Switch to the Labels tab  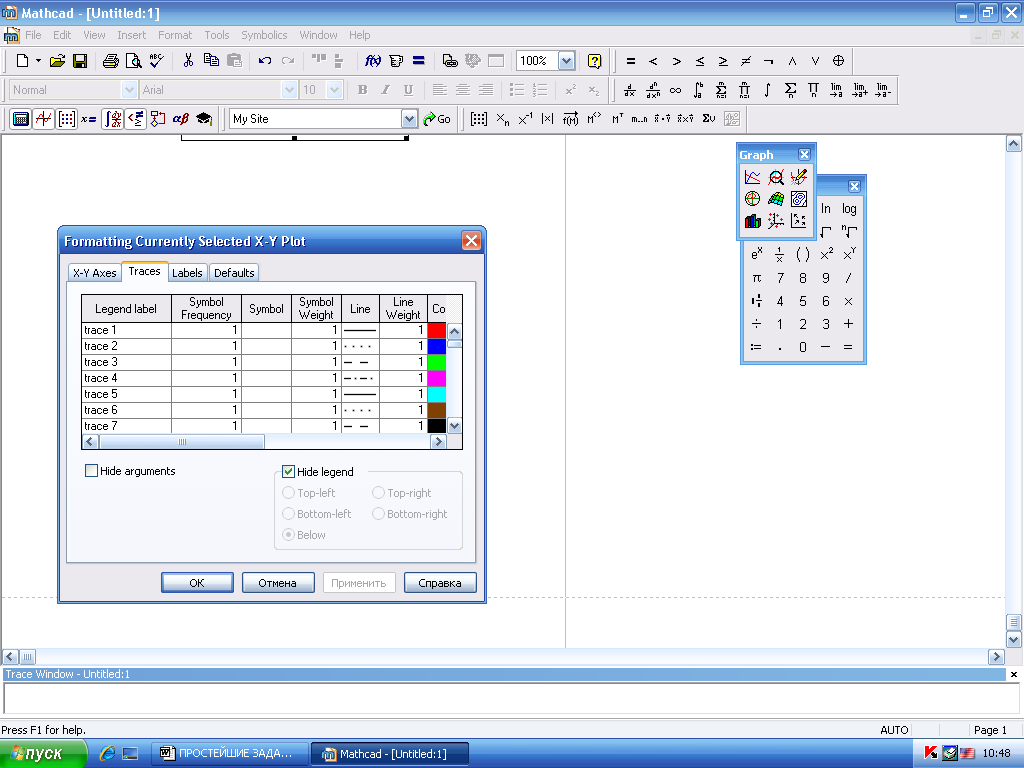[187, 272]
